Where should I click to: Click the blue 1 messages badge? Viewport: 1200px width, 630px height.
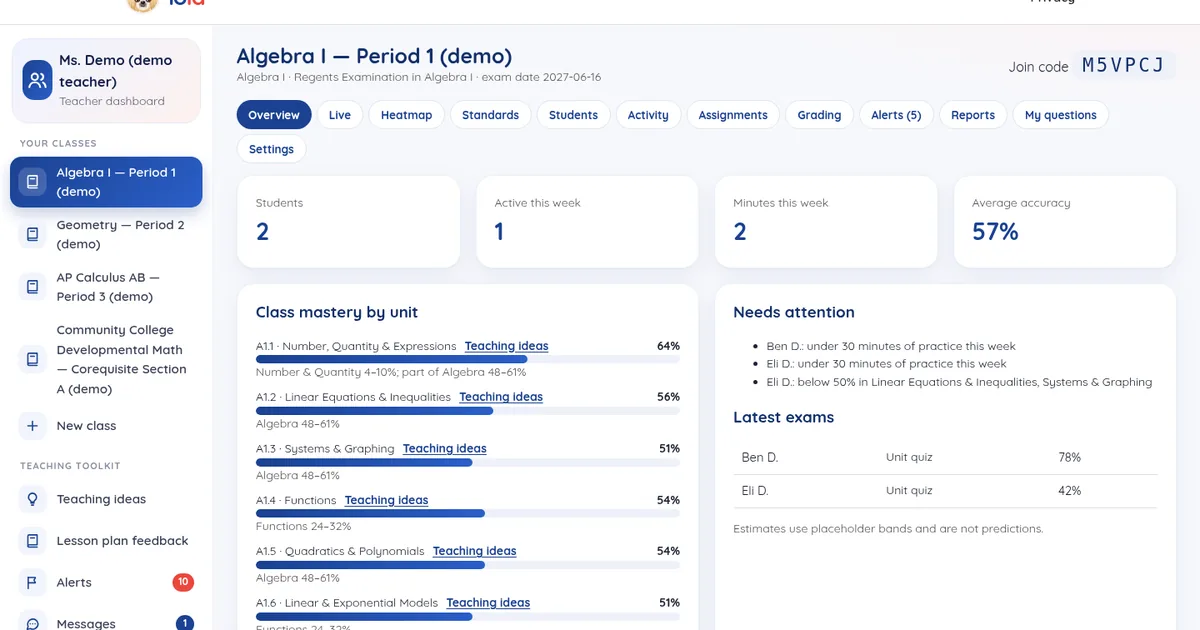click(x=185, y=623)
